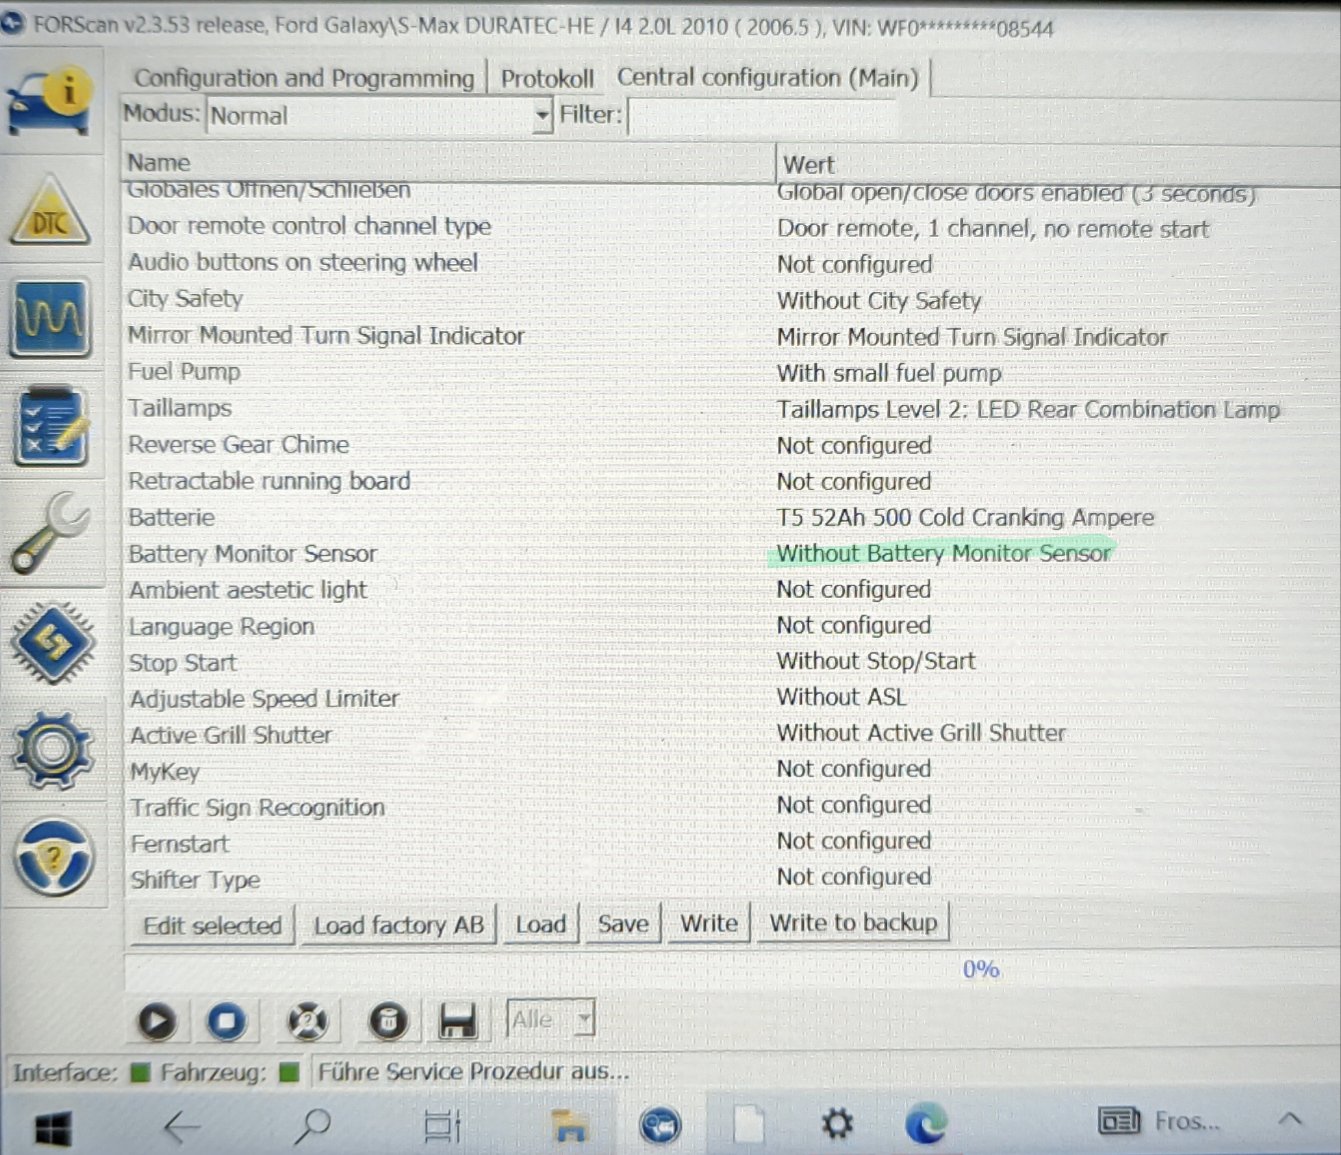Image resolution: width=1341 pixels, height=1155 pixels.
Task: Click into the Filter text field
Action: click(x=760, y=117)
